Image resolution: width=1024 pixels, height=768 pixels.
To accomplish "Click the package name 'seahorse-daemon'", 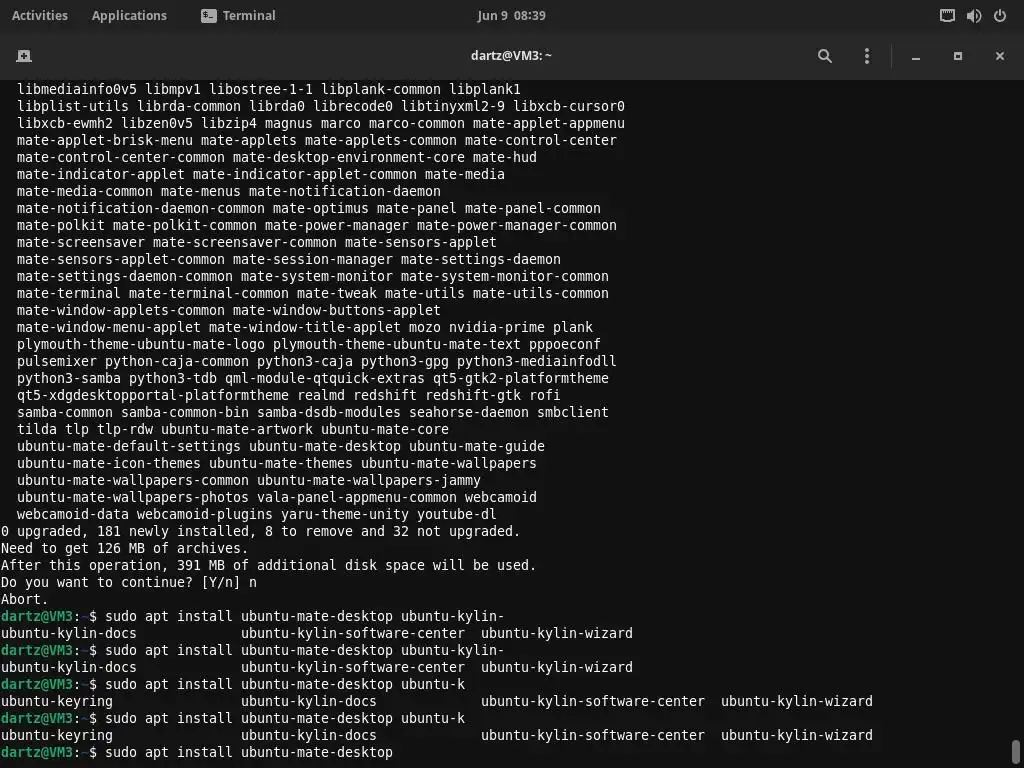I will point(469,413).
